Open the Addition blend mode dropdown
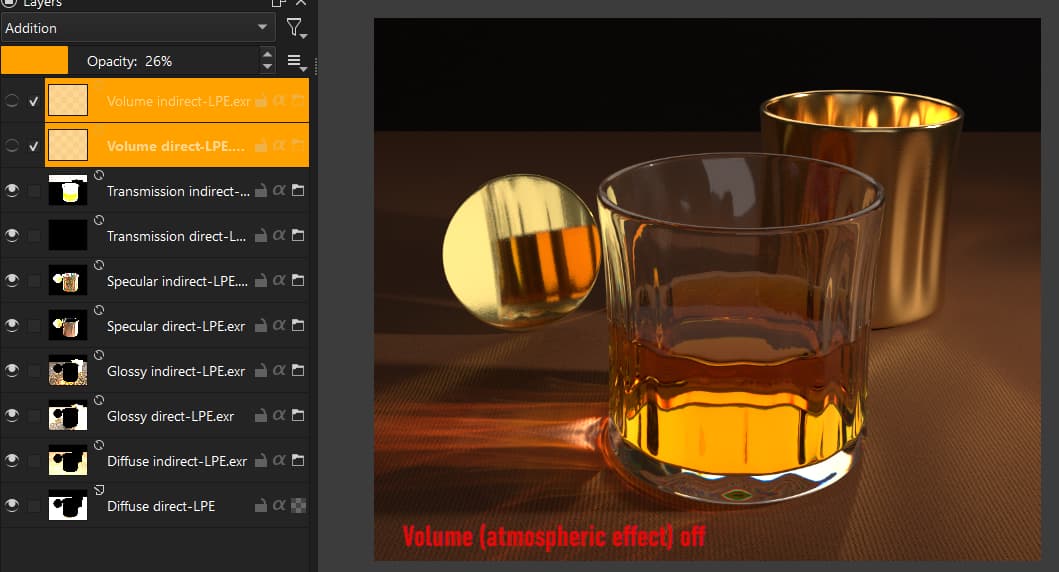Image resolution: width=1059 pixels, height=572 pixels. point(138,28)
